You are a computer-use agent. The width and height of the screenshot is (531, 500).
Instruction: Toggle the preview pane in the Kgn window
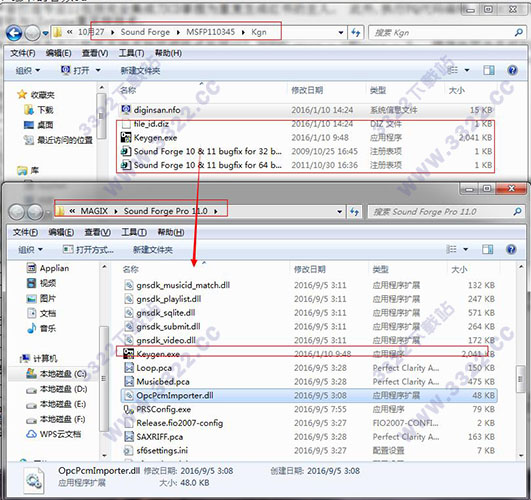pos(489,70)
